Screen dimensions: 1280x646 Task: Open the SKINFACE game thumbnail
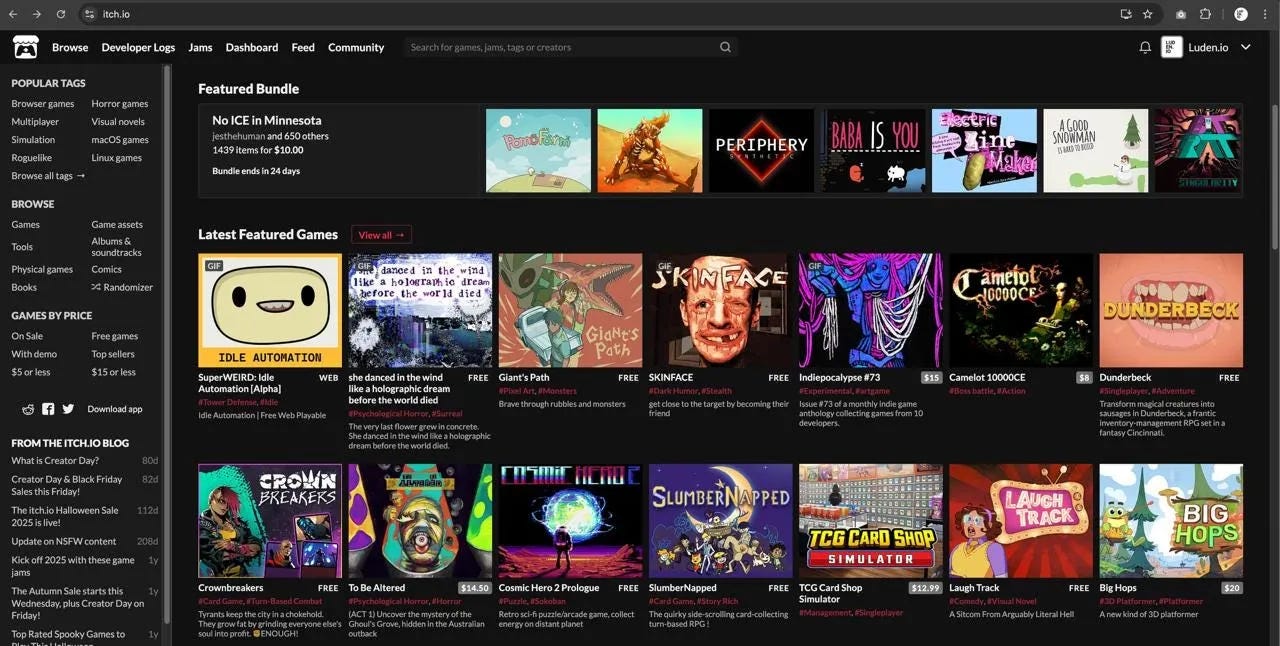pyautogui.click(x=720, y=311)
